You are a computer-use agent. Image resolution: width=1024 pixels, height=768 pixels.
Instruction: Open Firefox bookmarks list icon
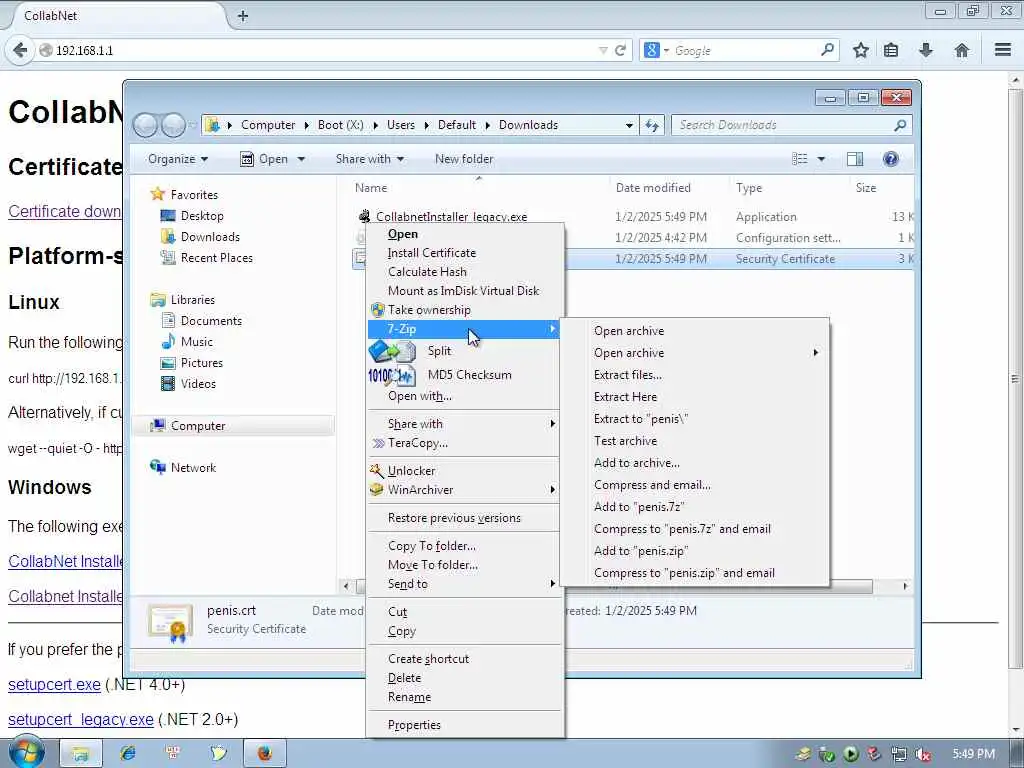pyautogui.click(x=891, y=50)
